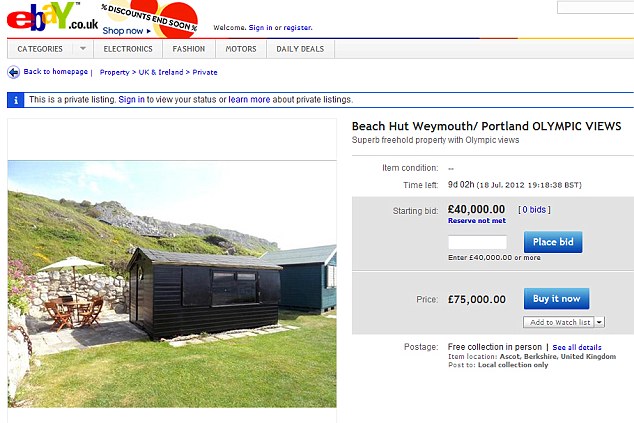Click the back arrow icon
The width and height of the screenshot is (634, 423).
pyautogui.click(x=13, y=72)
